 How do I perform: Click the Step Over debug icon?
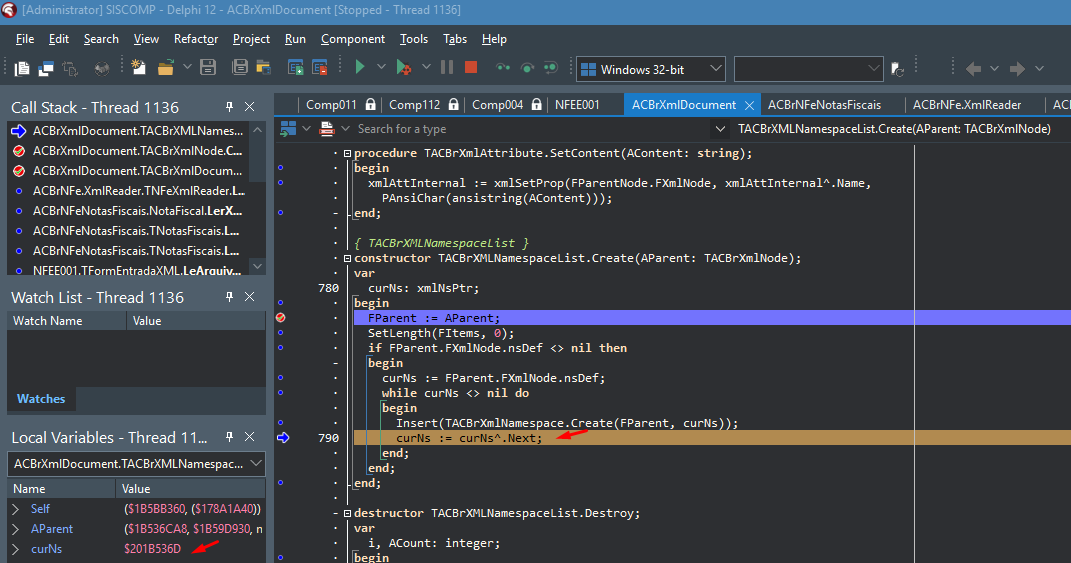coord(527,68)
